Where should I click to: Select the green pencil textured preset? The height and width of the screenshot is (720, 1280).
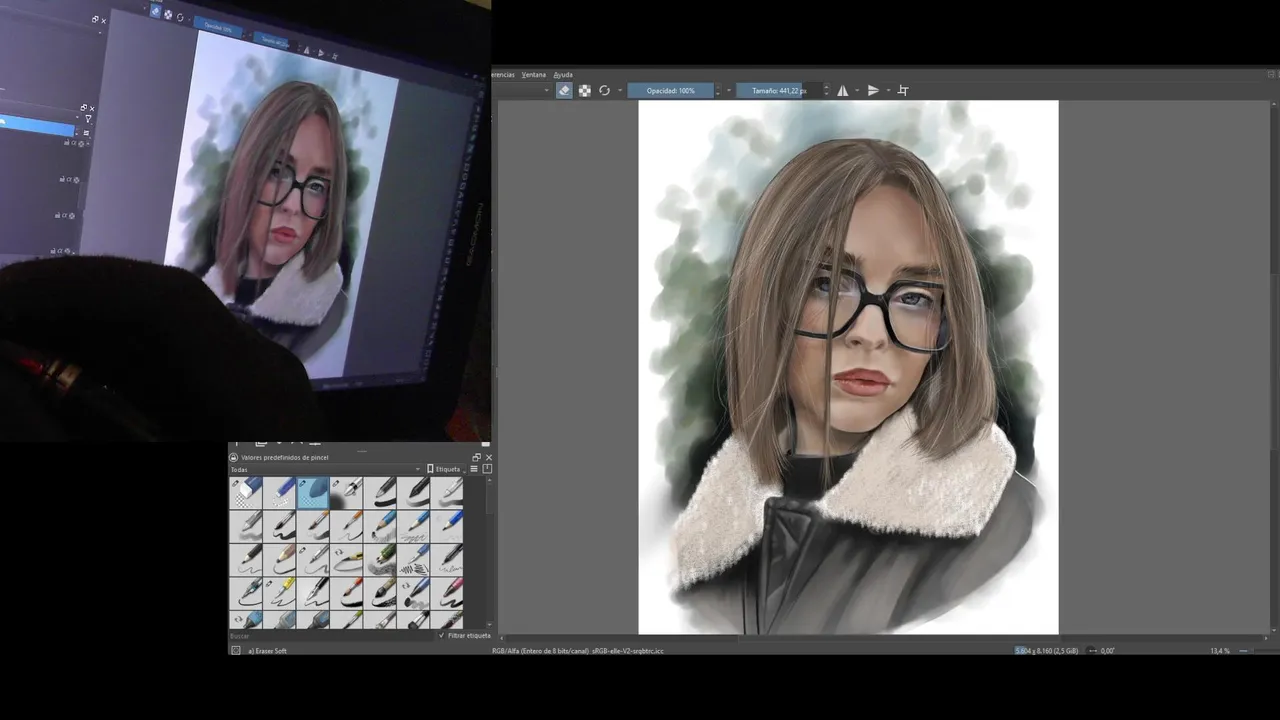tap(380, 558)
